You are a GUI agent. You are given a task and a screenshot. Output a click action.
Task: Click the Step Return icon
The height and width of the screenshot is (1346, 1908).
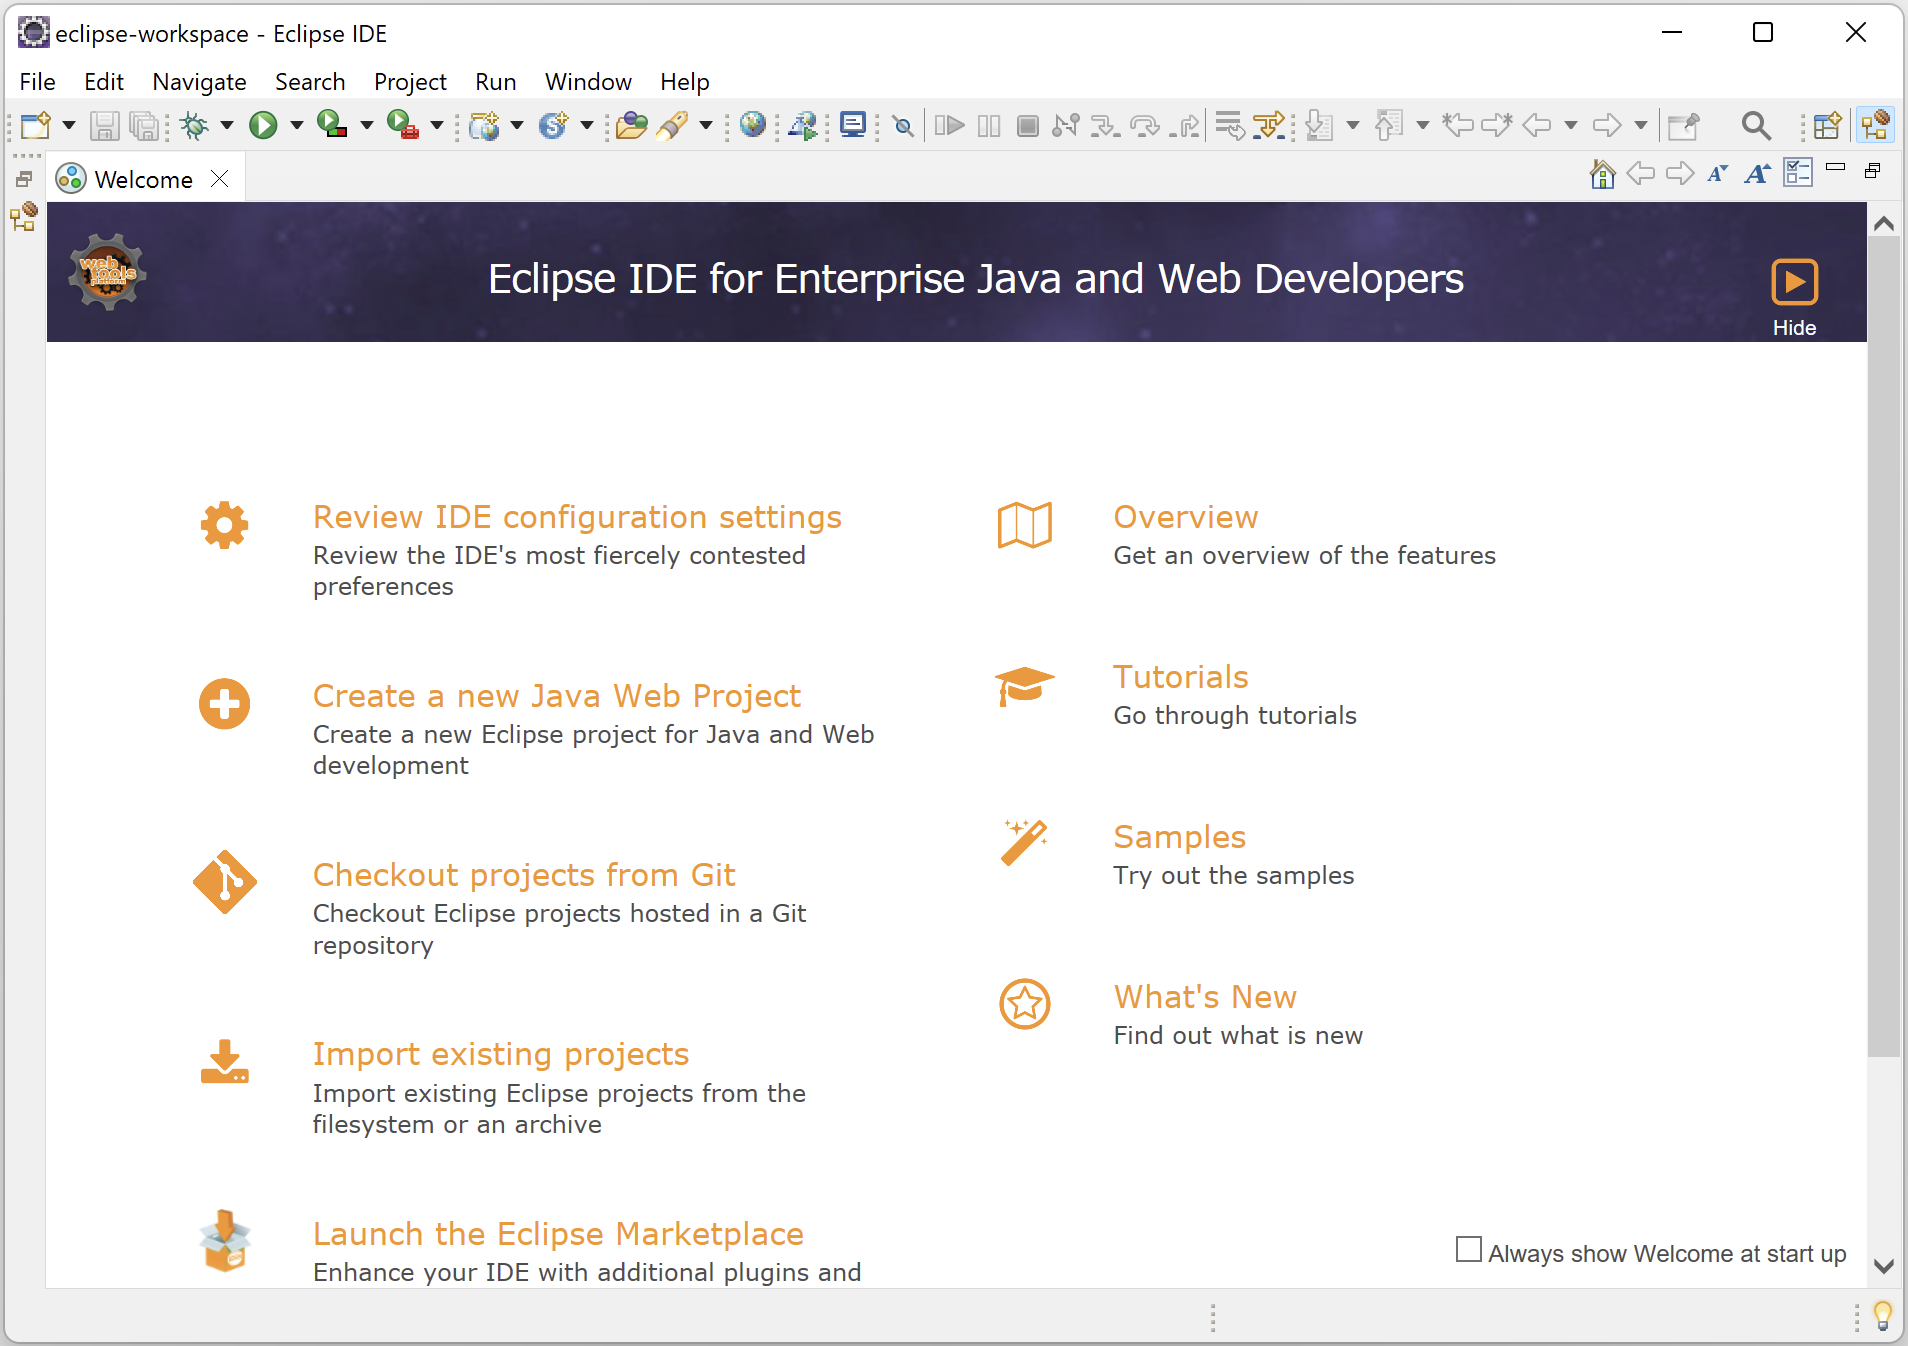coord(1185,126)
